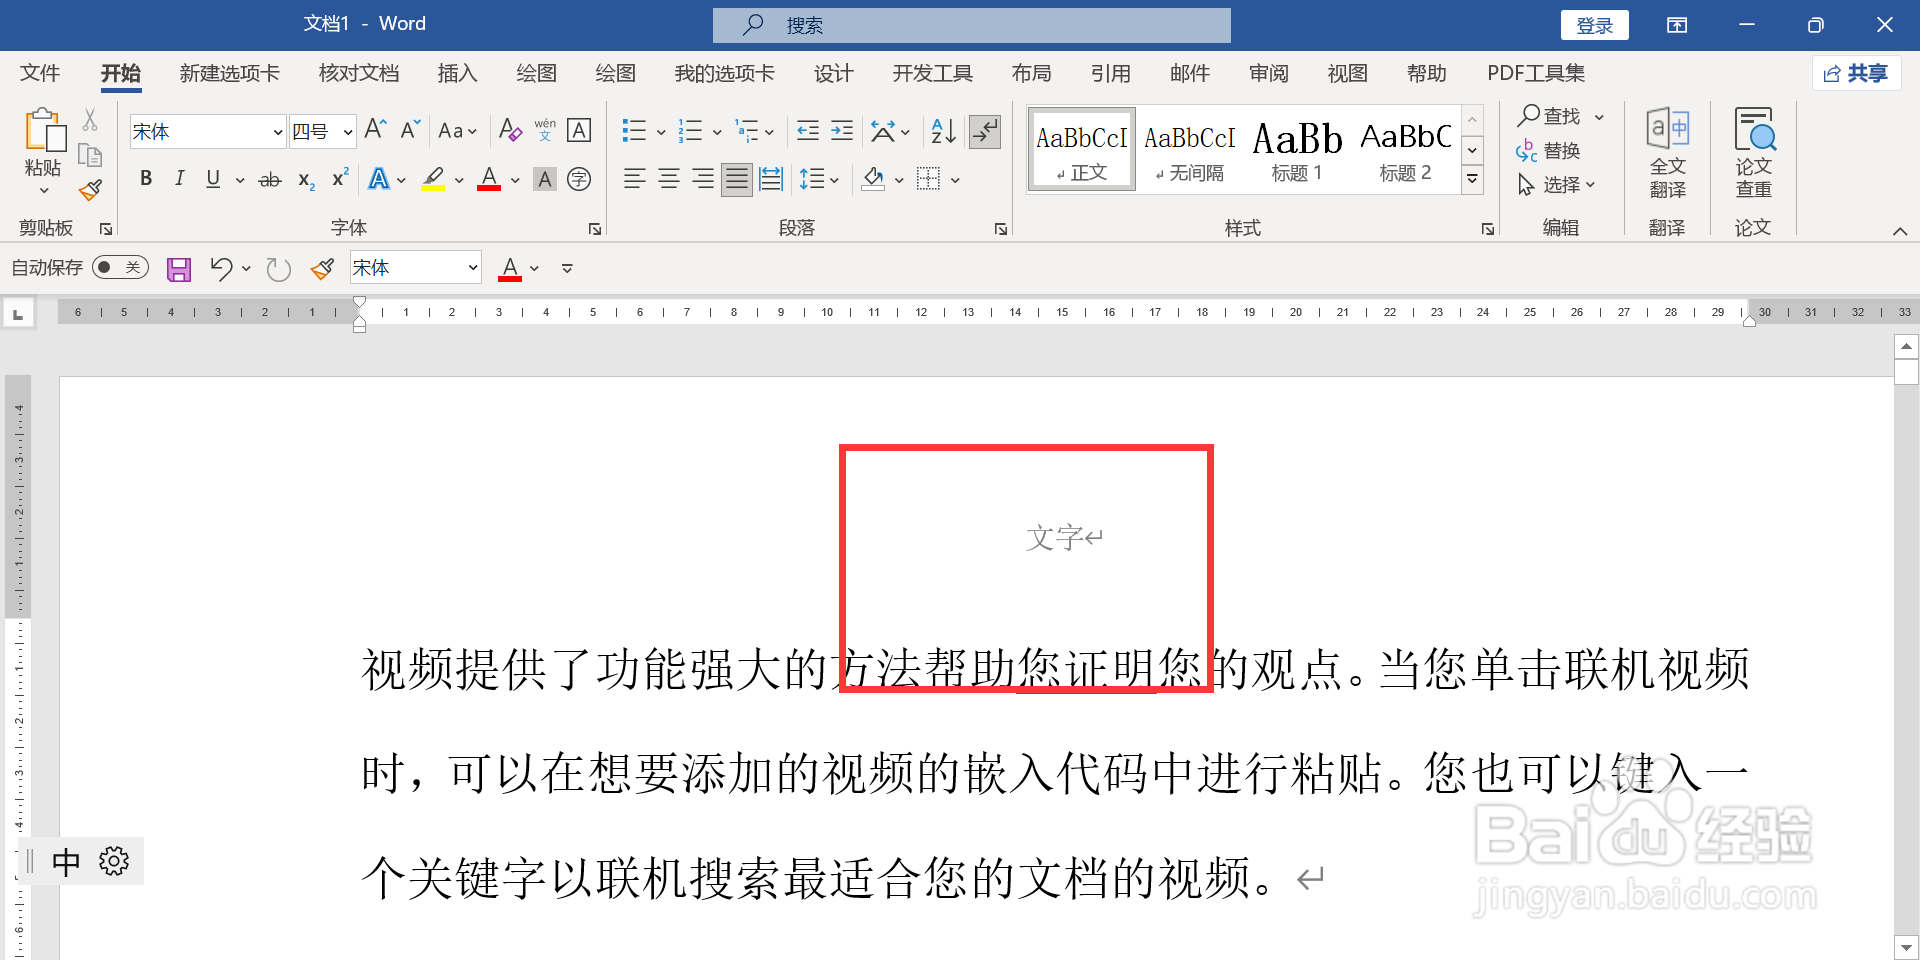Toggle Underline formatting
1920x960 pixels.
tap(213, 179)
